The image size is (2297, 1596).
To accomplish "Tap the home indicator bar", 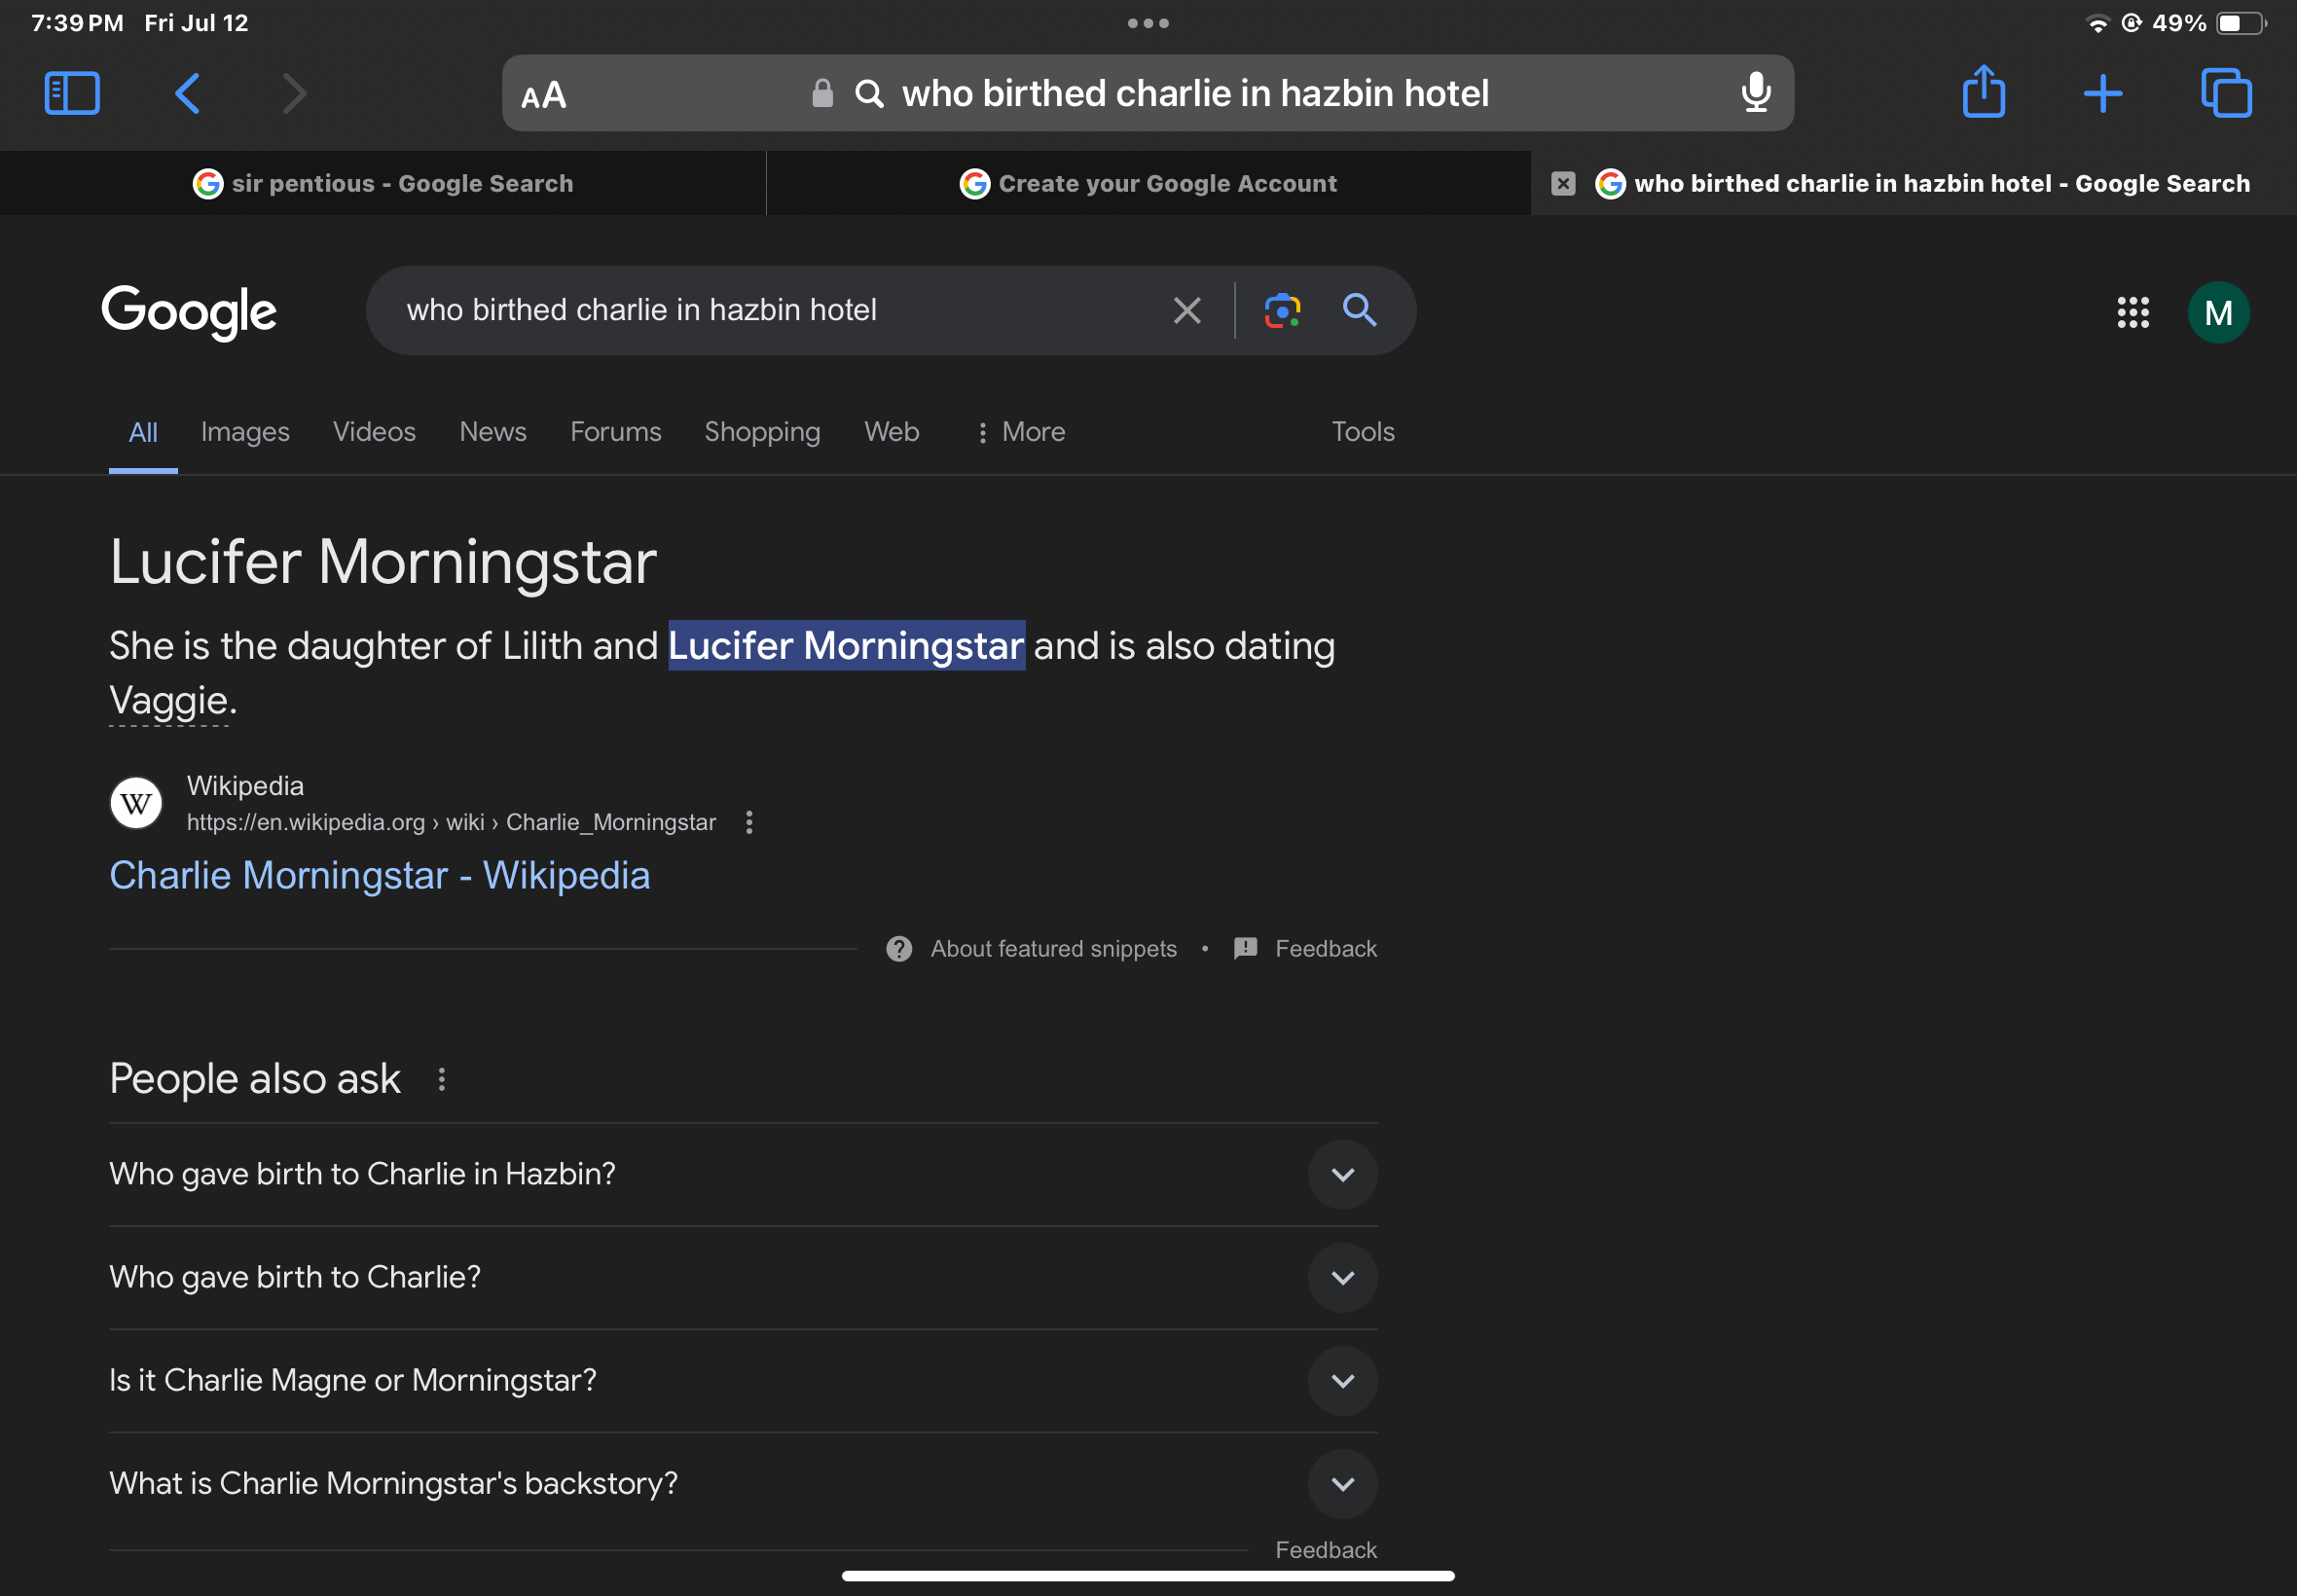I will tap(1148, 1576).
